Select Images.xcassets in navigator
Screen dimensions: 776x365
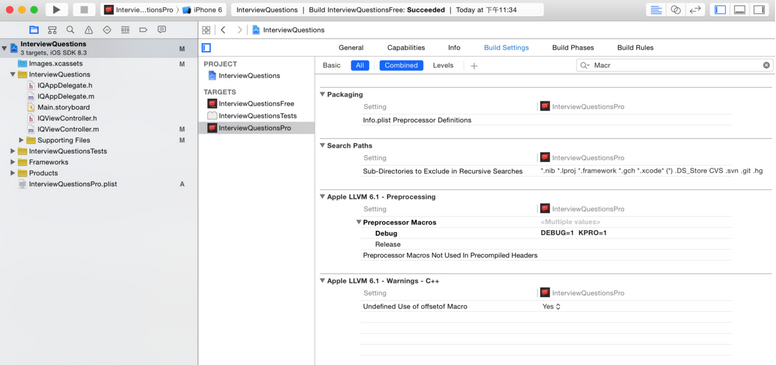pyautogui.click(x=55, y=64)
